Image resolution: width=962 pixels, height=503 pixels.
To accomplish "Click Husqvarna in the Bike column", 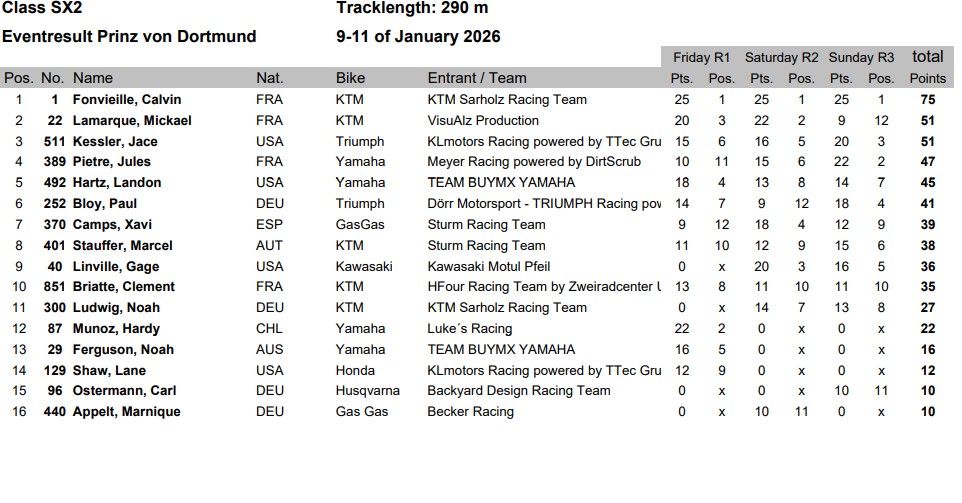I will click(x=367, y=391).
